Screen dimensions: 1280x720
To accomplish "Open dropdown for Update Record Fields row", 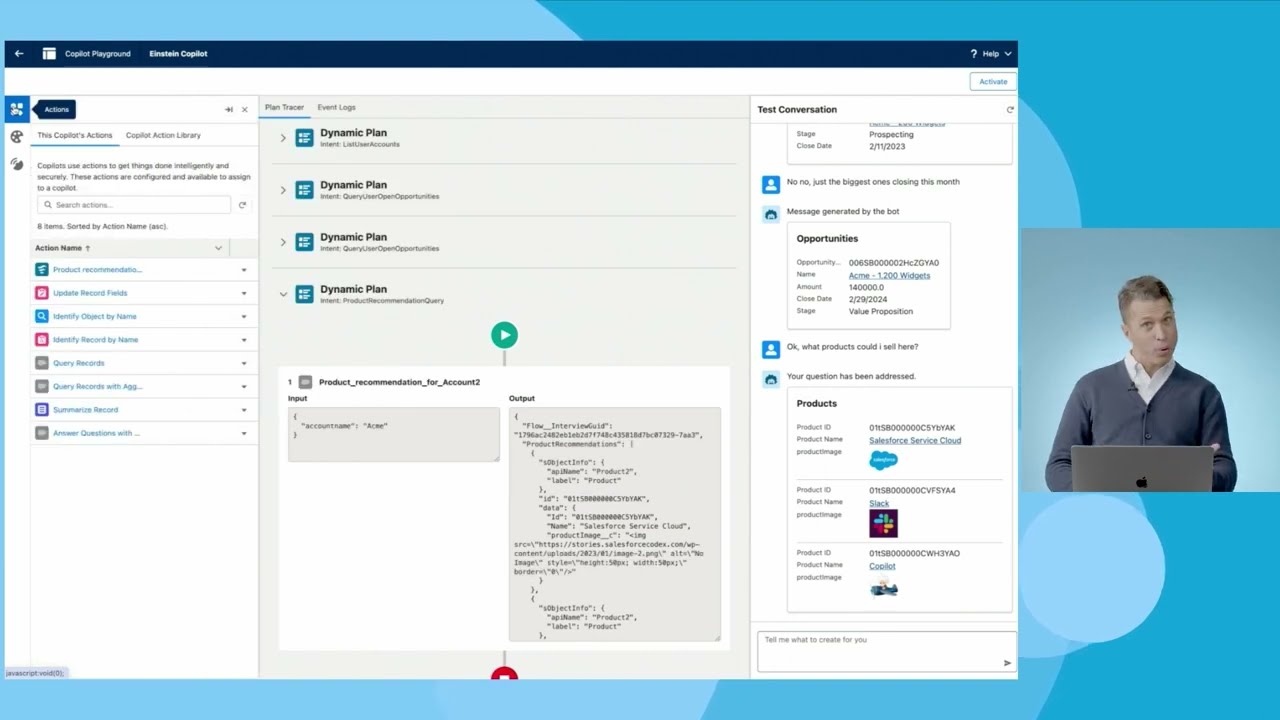I will [x=244, y=293].
